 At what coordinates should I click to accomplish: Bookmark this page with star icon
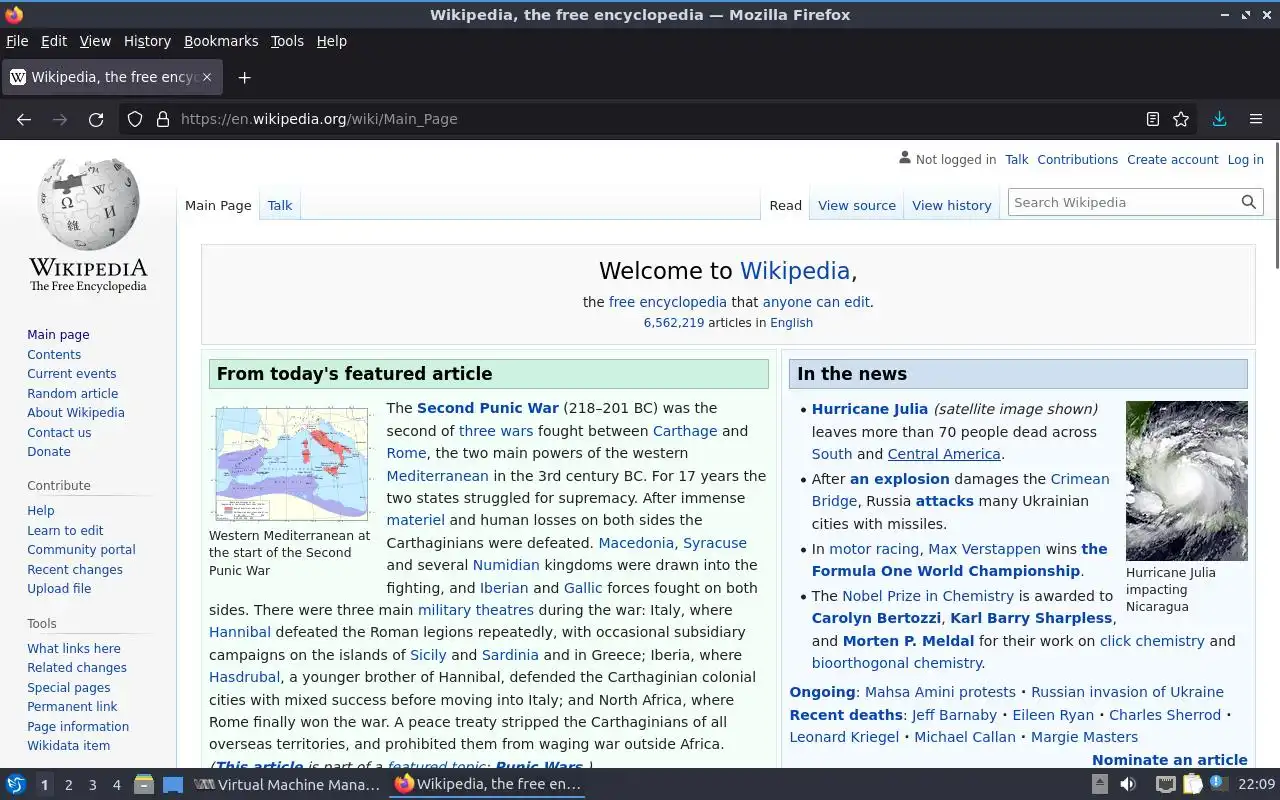coord(1181,119)
